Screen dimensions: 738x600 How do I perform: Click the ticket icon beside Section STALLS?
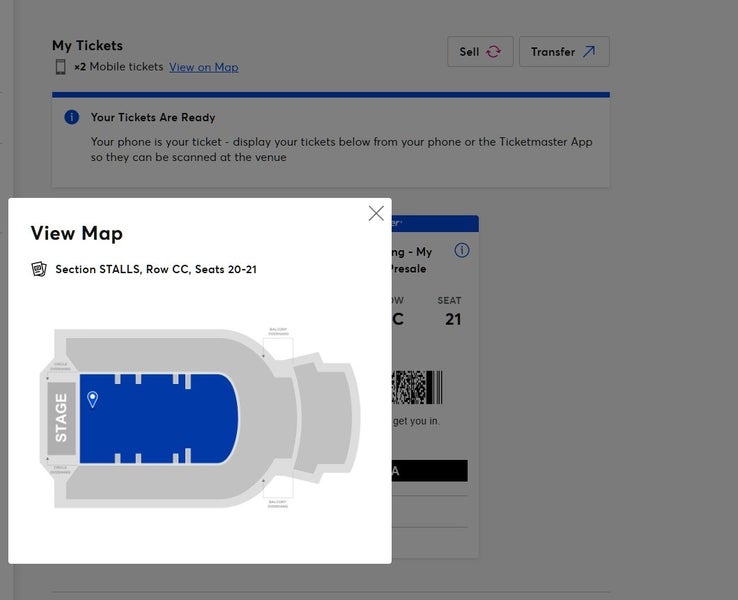tap(39, 269)
